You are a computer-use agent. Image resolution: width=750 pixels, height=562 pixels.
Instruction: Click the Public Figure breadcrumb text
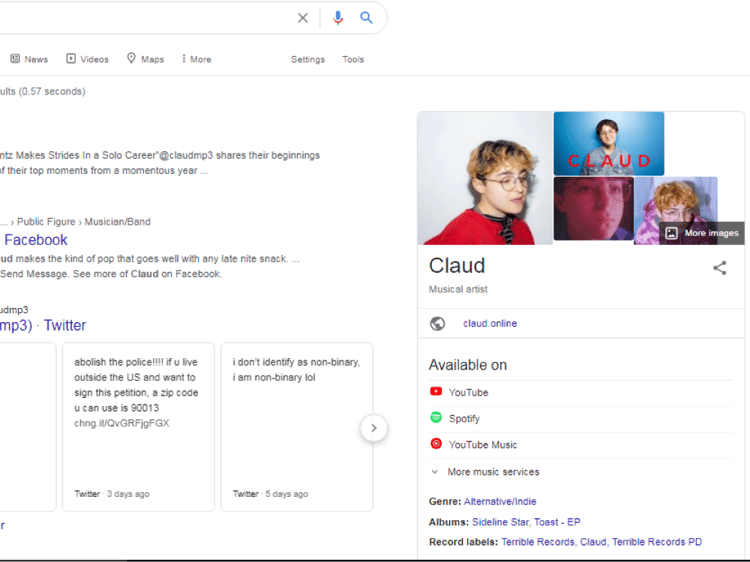click(x=46, y=222)
